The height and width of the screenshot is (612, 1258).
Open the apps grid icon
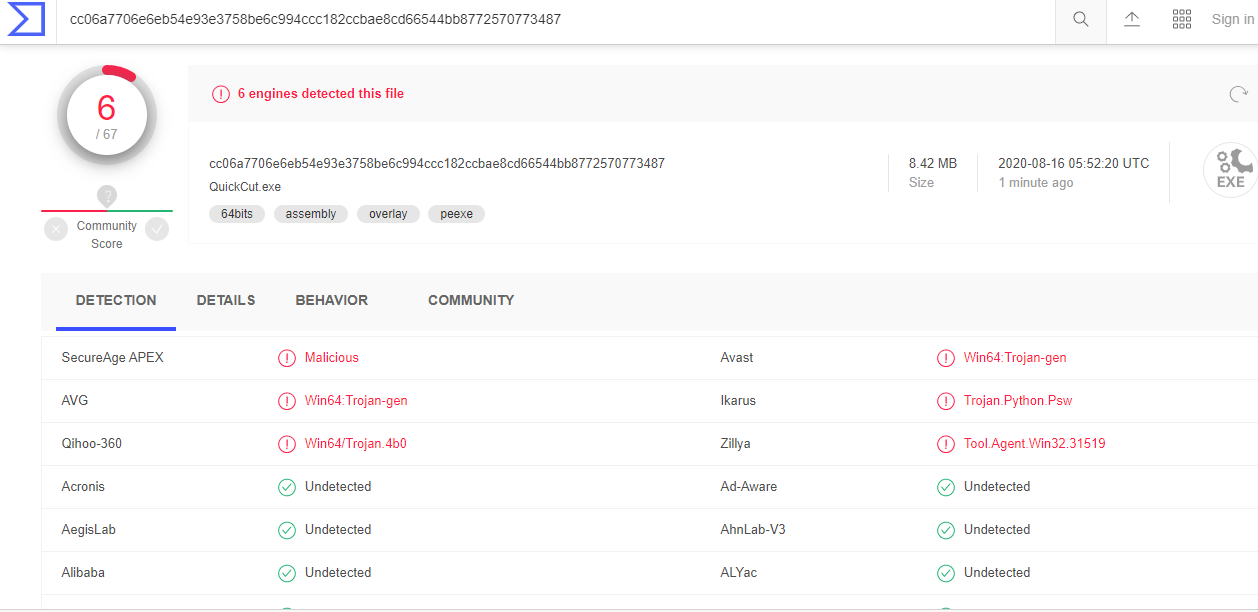pyautogui.click(x=1181, y=20)
